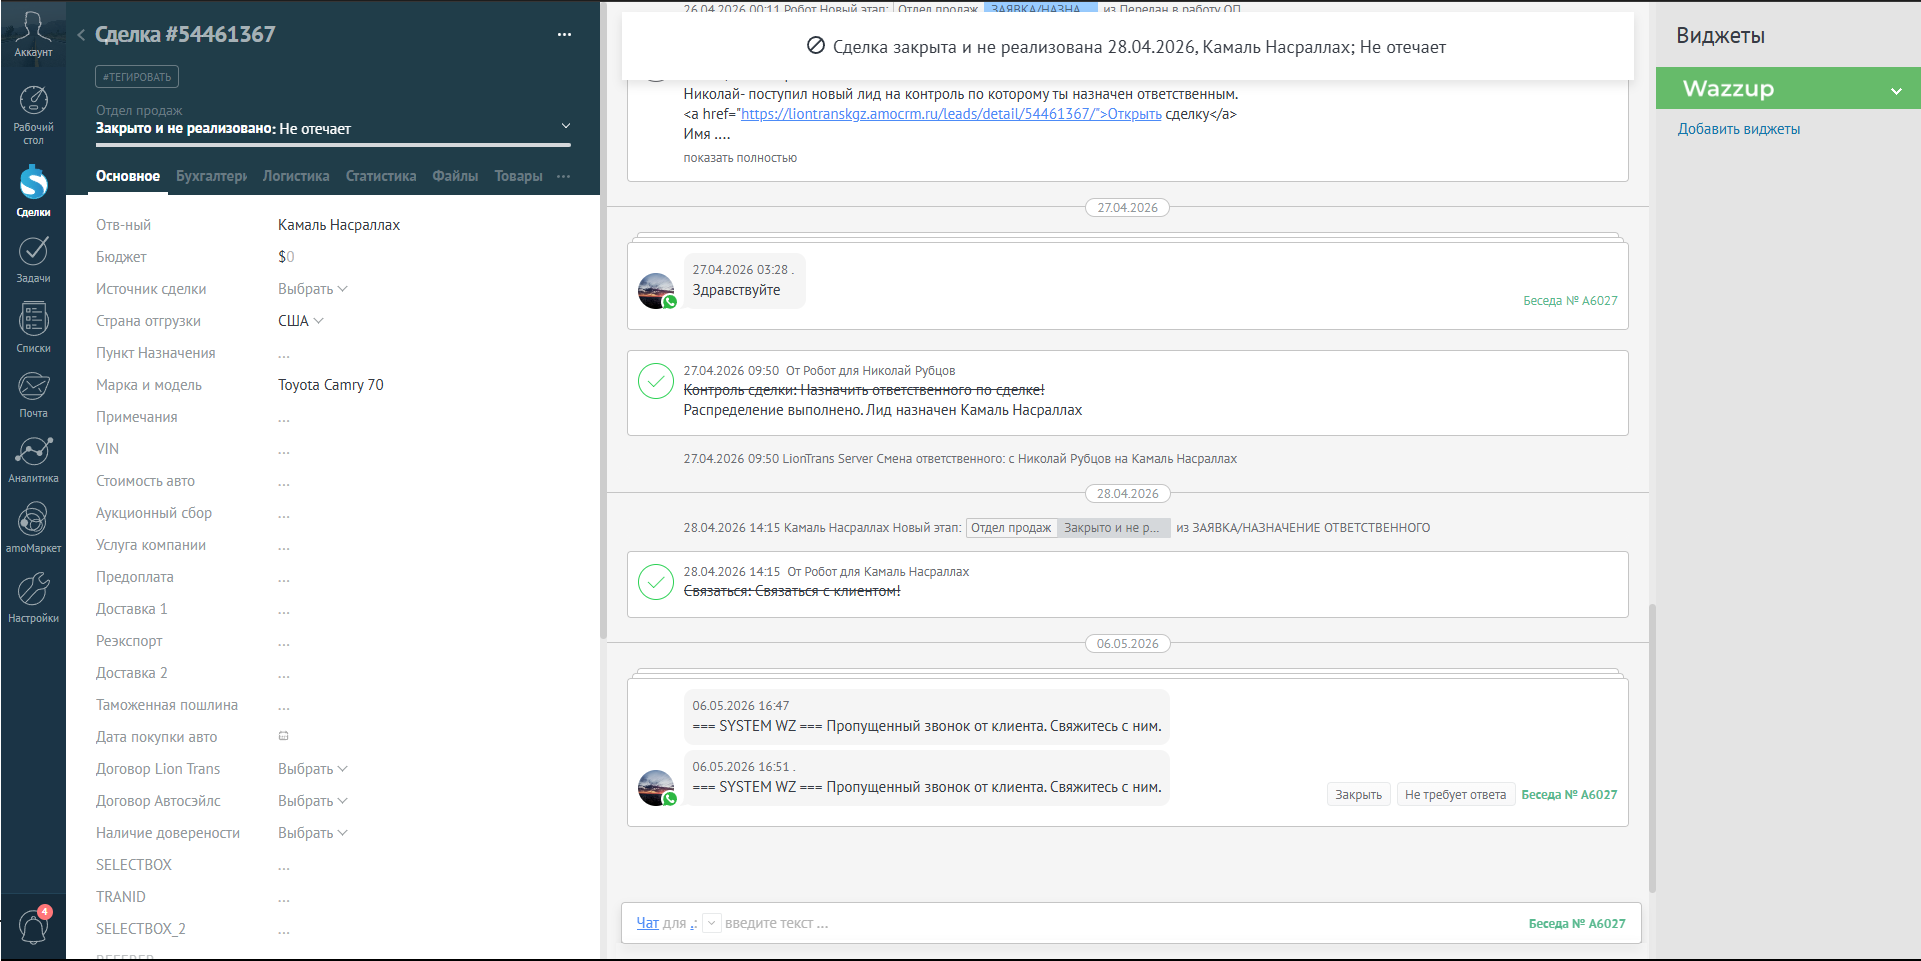Collapse the Wazzup widget chevron
This screenshot has width=1921, height=961.
click(1896, 91)
